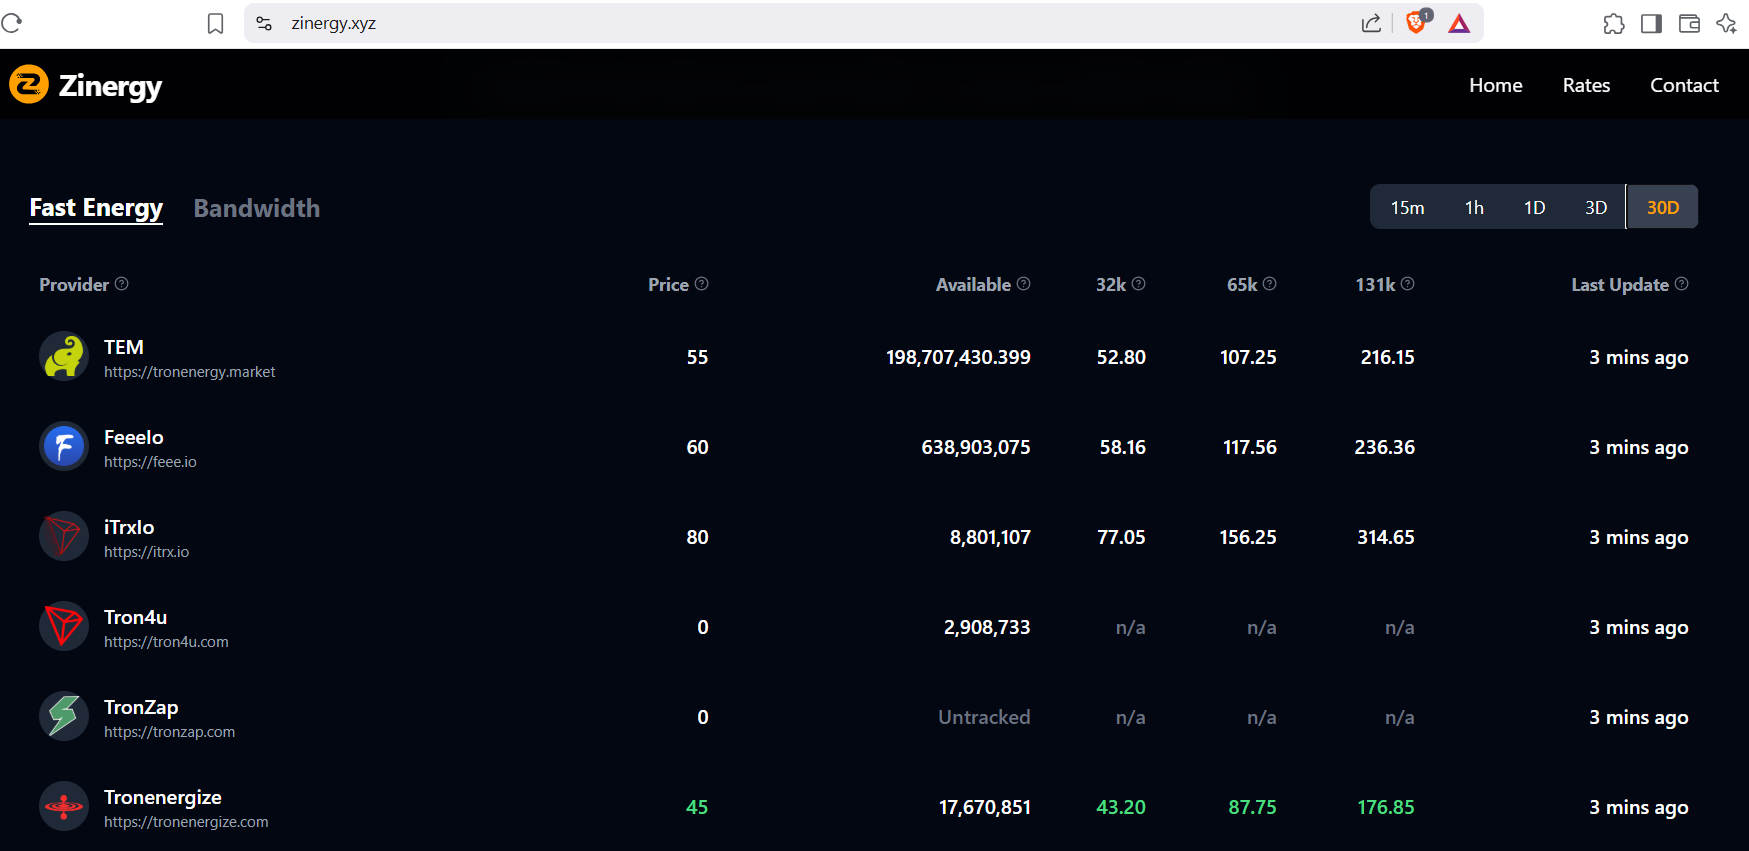The height and width of the screenshot is (851, 1749).
Task: Click the Feeelo provider name
Action: (134, 437)
